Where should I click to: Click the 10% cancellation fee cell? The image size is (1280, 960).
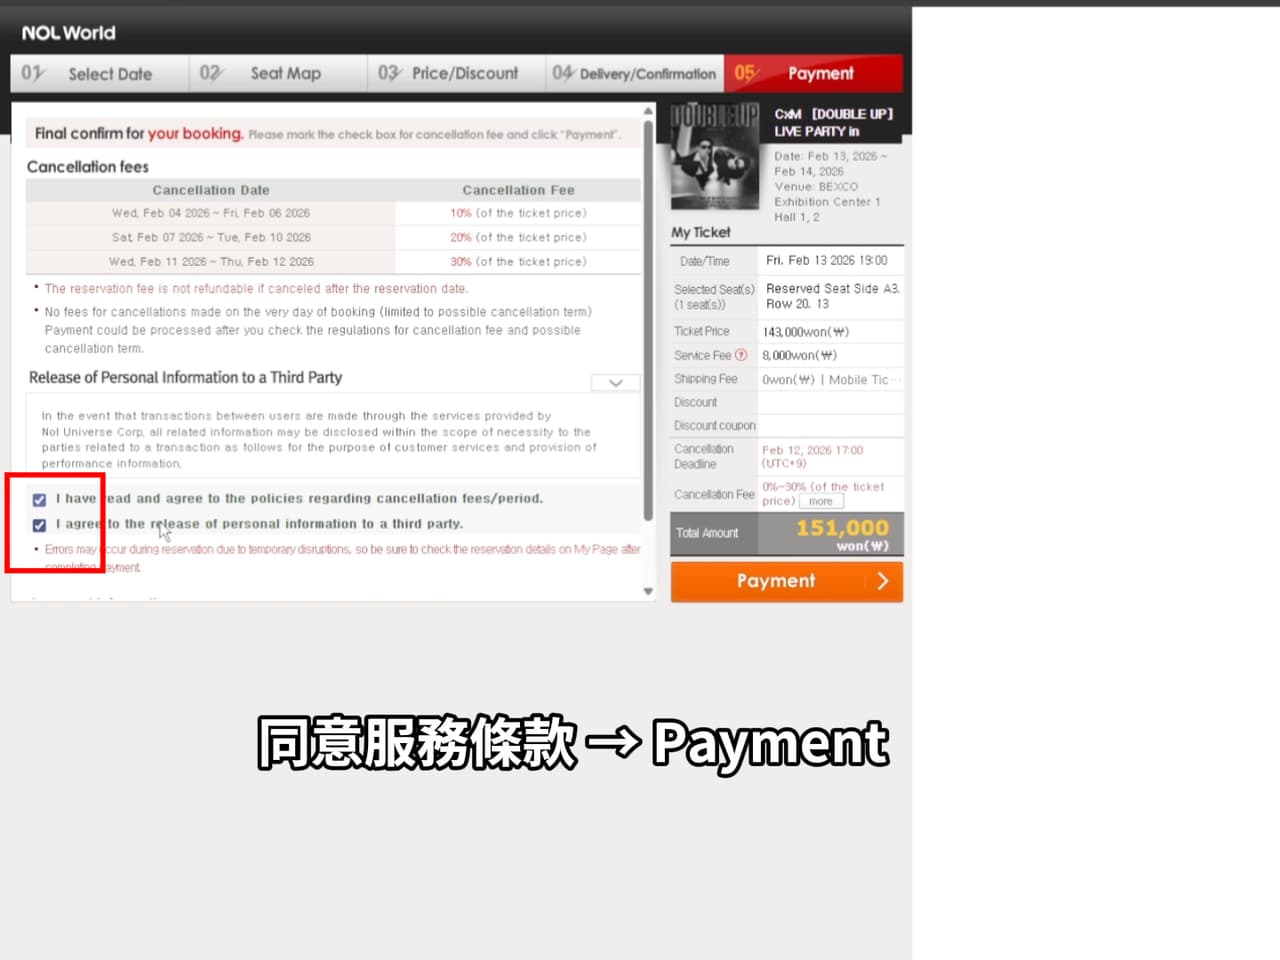(518, 213)
